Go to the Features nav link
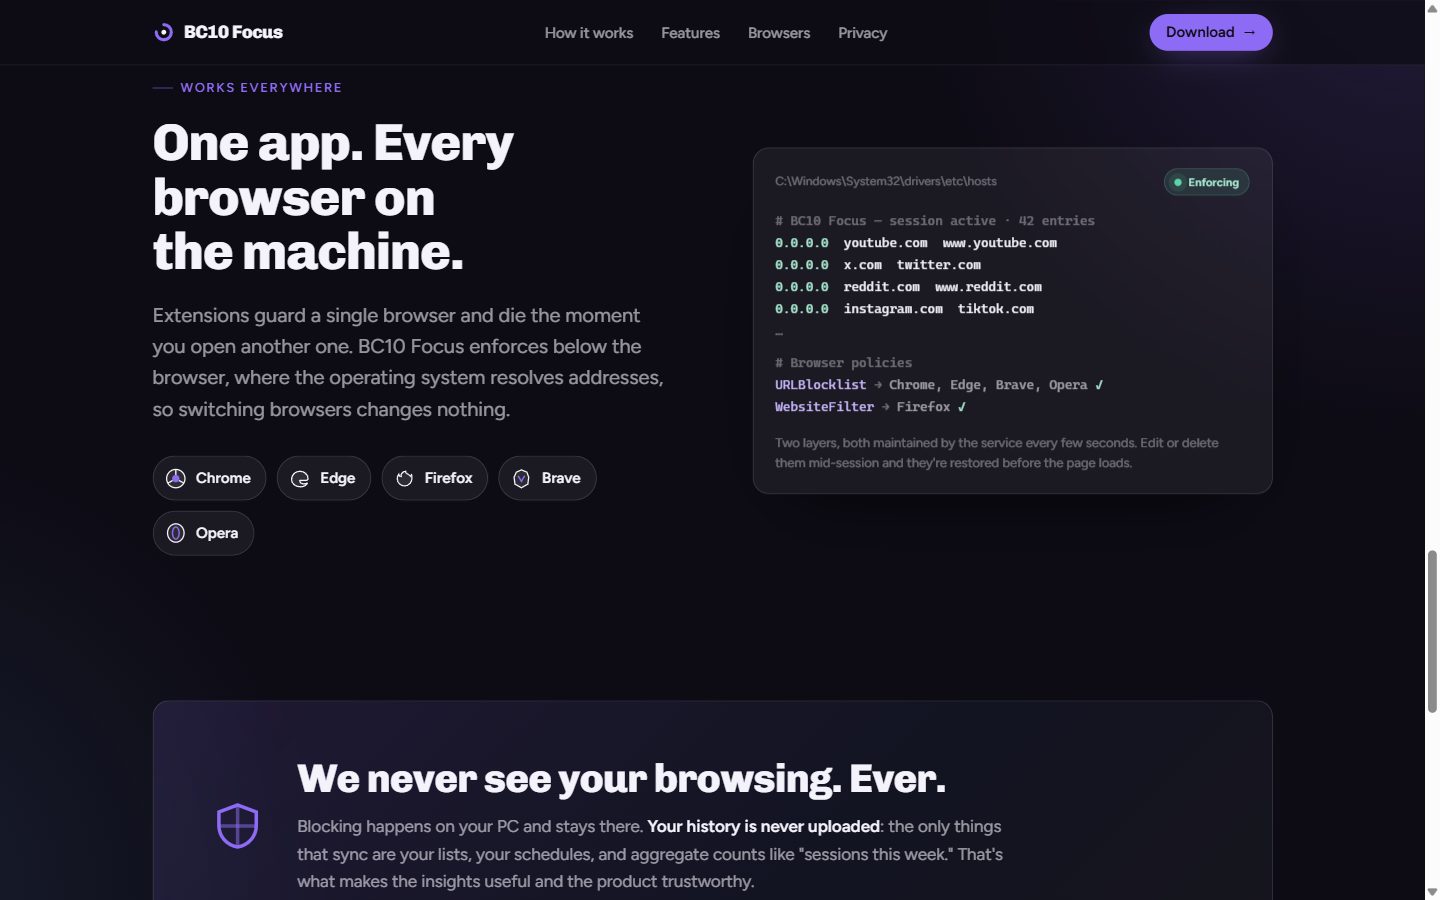 690,33
